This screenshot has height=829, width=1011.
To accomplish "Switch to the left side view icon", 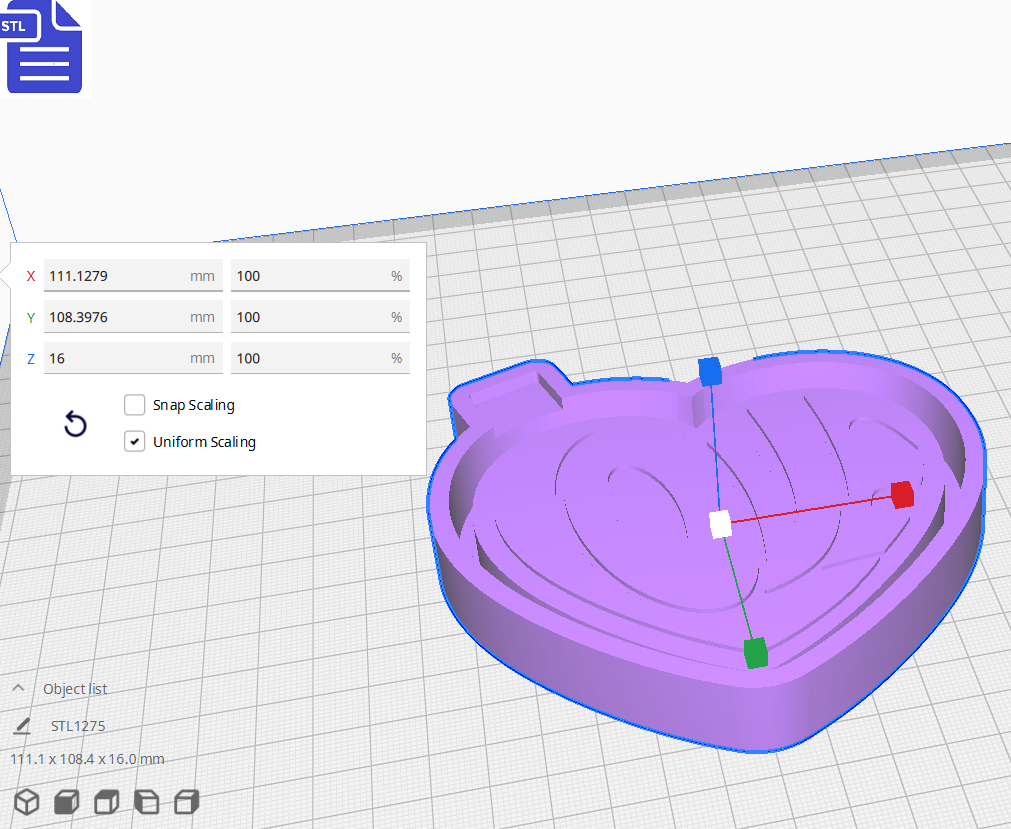I will tap(146, 802).
